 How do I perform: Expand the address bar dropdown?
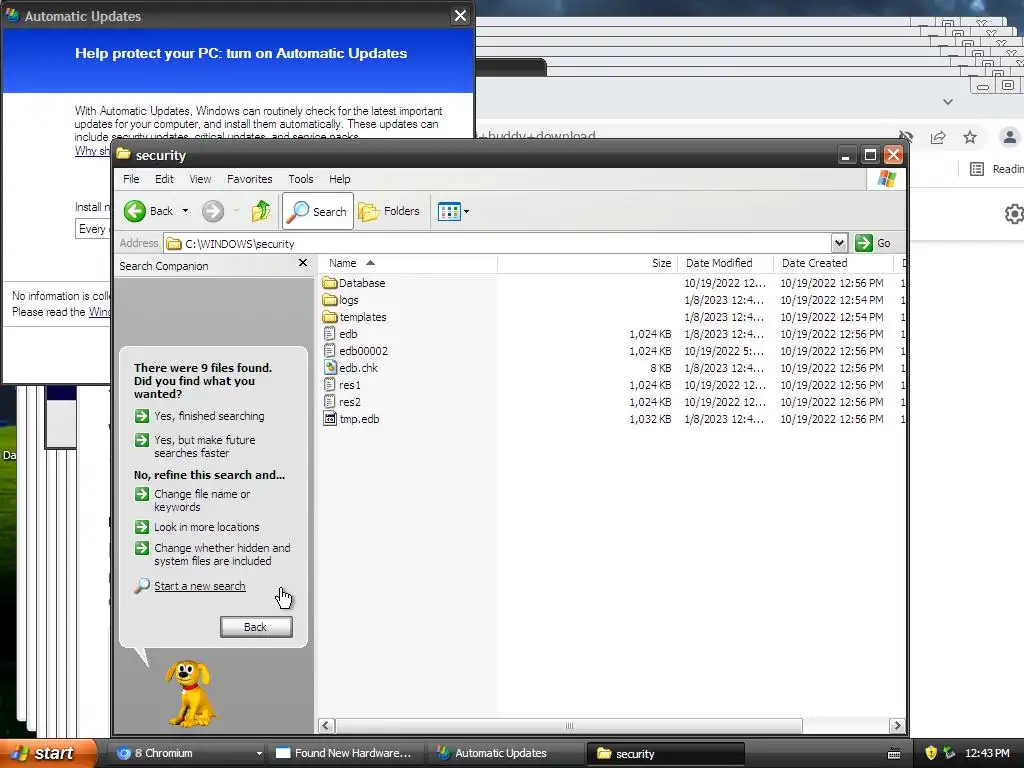click(x=839, y=243)
